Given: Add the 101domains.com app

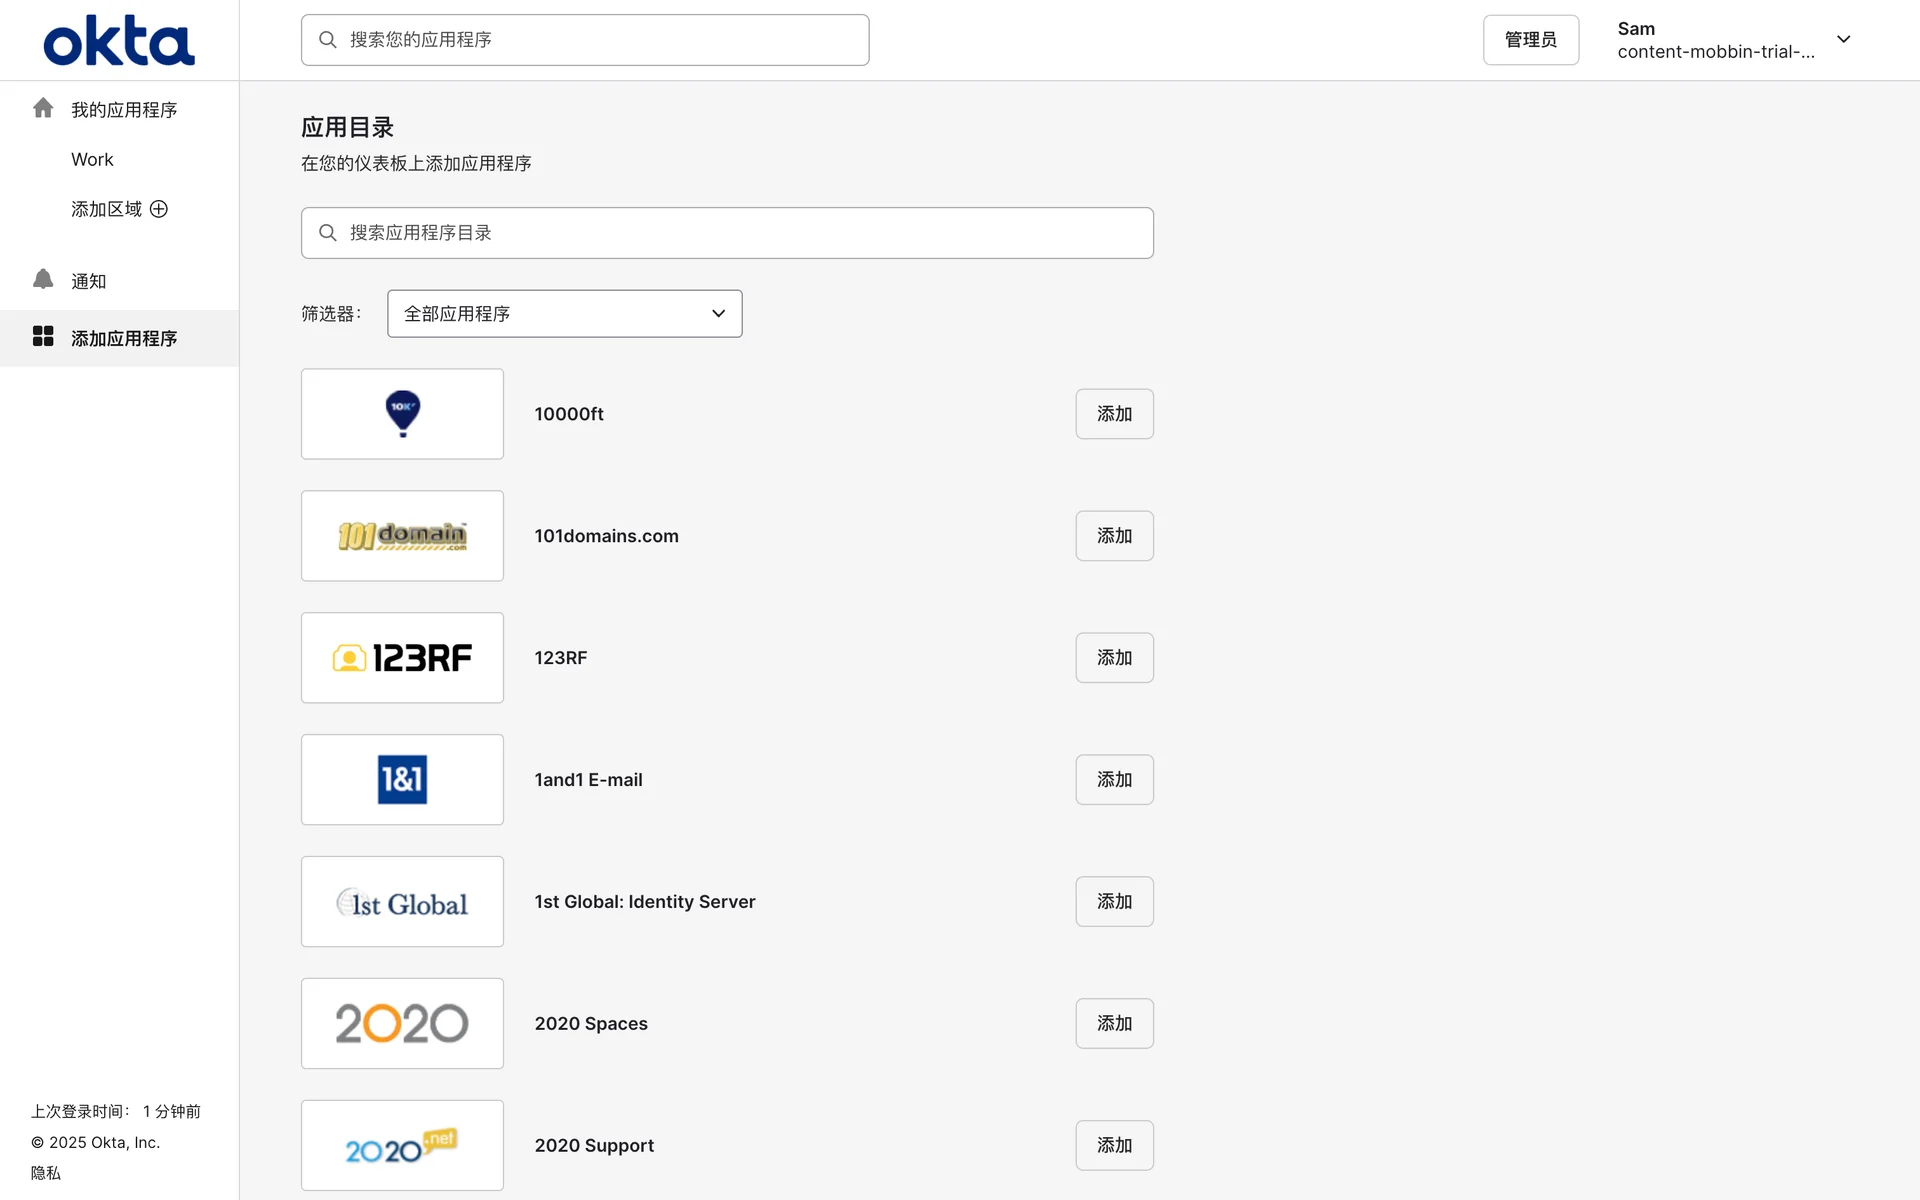Looking at the screenshot, I should (x=1114, y=536).
